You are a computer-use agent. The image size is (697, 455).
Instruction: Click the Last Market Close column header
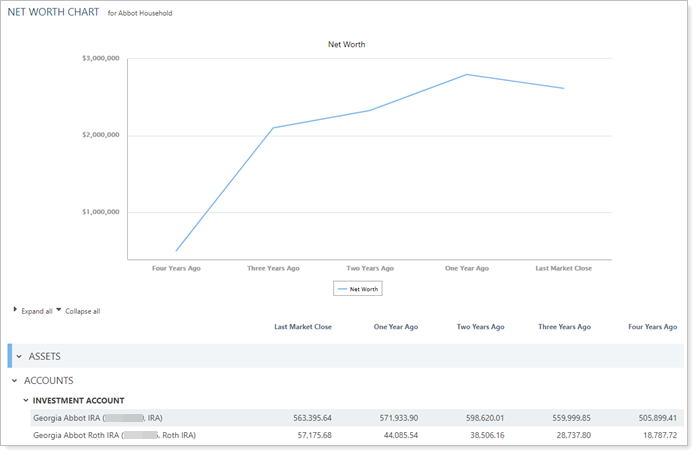point(303,327)
